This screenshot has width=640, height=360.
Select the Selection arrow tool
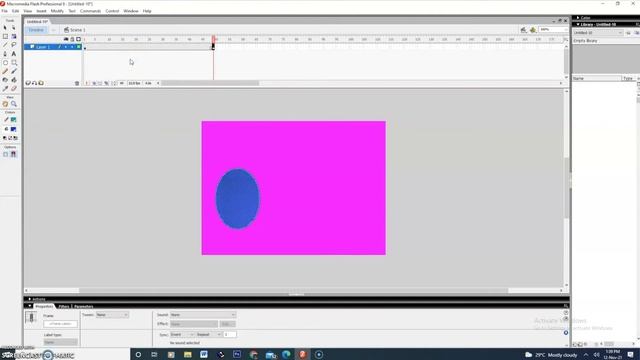pyautogui.click(x=5, y=28)
